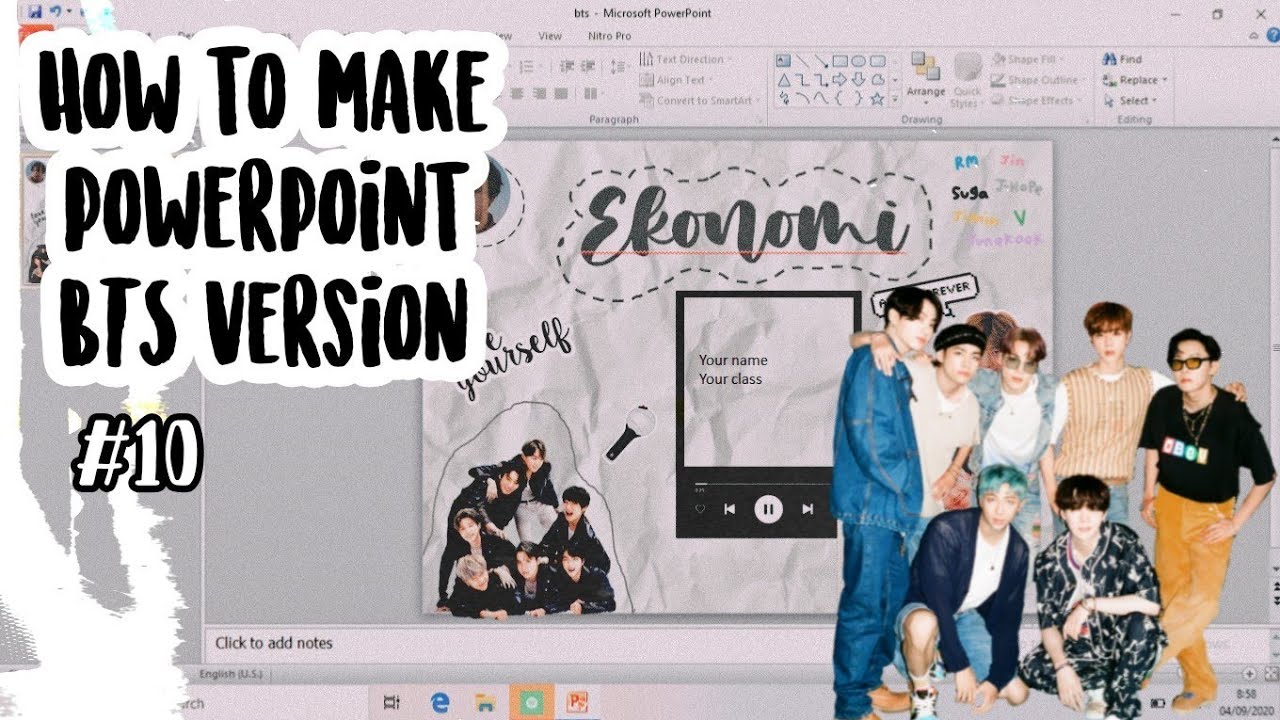The height and width of the screenshot is (720, 1280).
Task: Open Microsoft Edge from the taskbar
Action: pos(439,703)
